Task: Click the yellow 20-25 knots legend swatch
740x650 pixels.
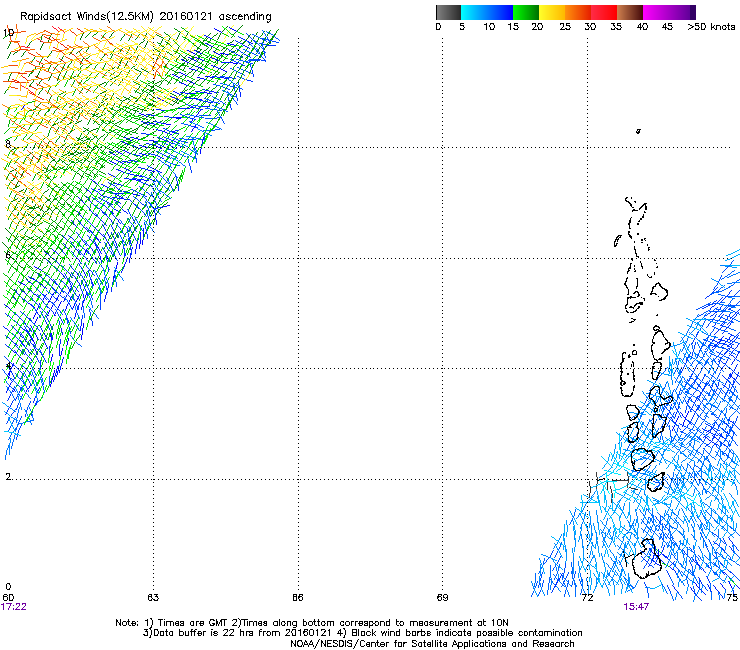Action: pos(552,12)
